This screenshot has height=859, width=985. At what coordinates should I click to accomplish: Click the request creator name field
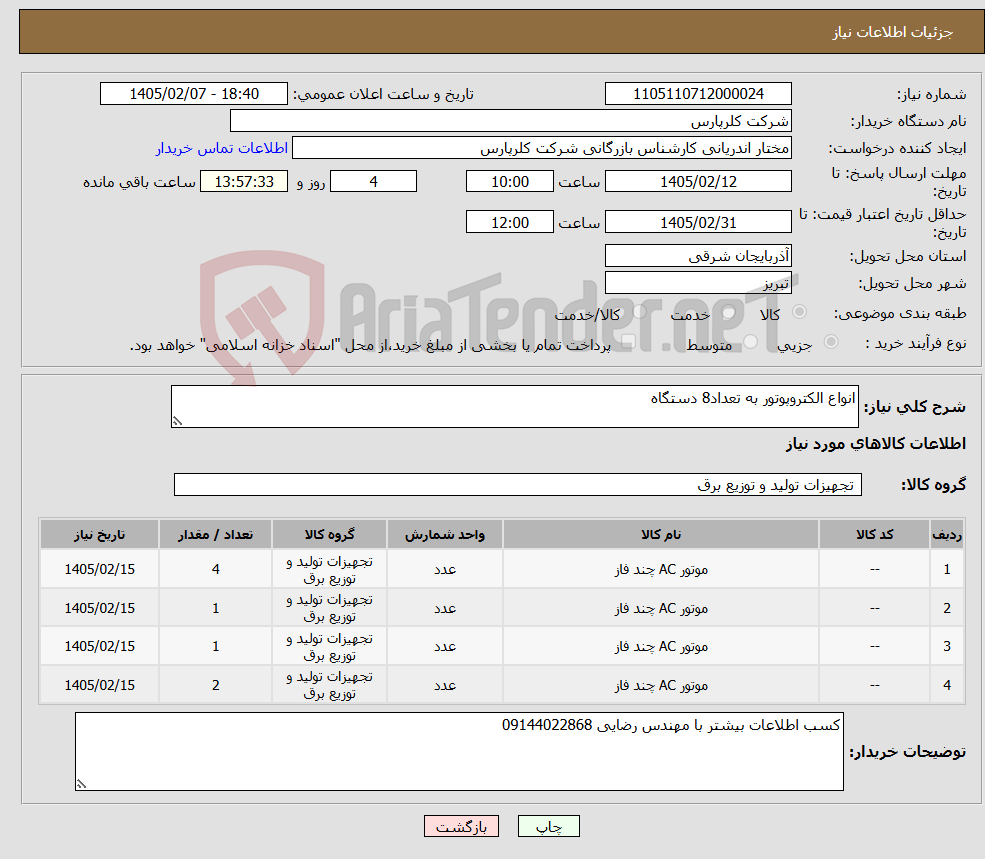click(x=541, y=148)
